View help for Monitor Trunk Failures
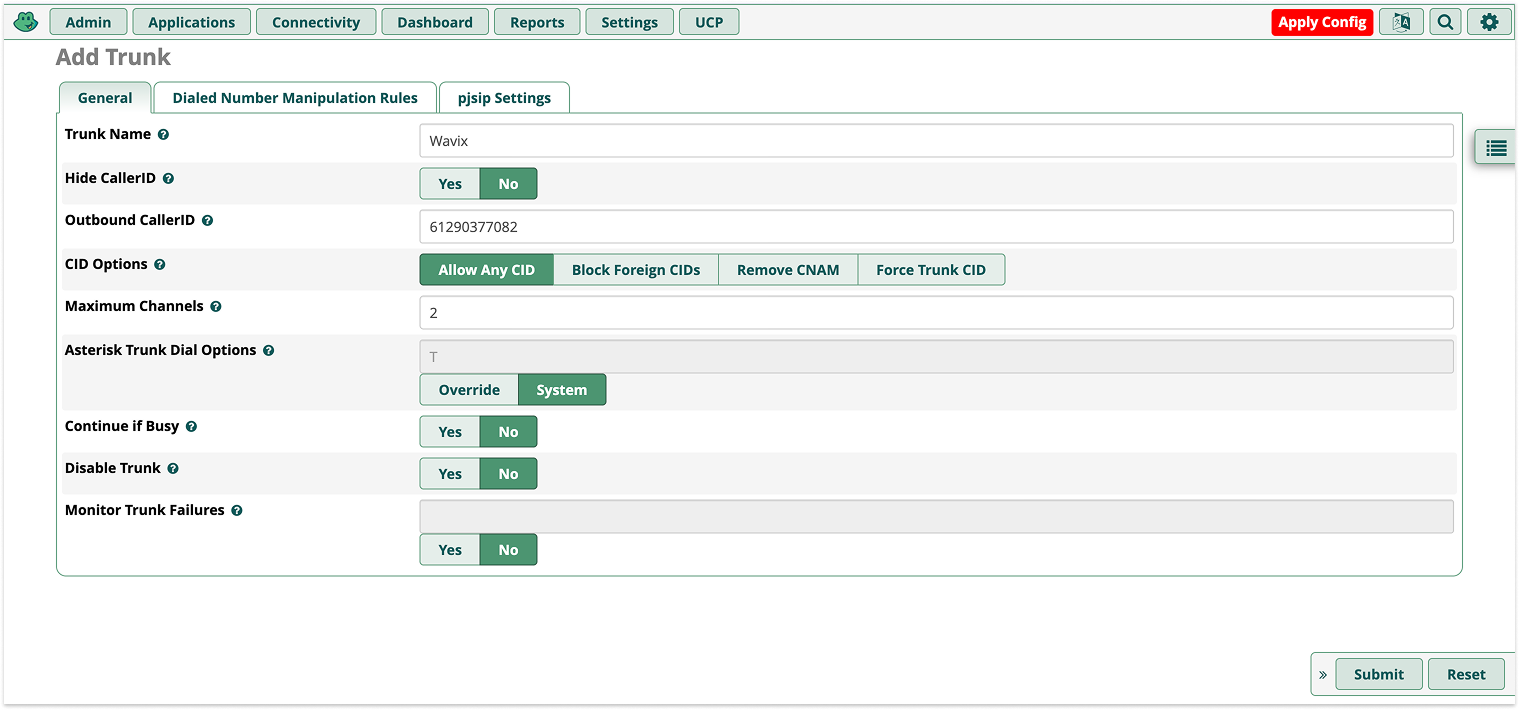 click(x=236, y=510)
